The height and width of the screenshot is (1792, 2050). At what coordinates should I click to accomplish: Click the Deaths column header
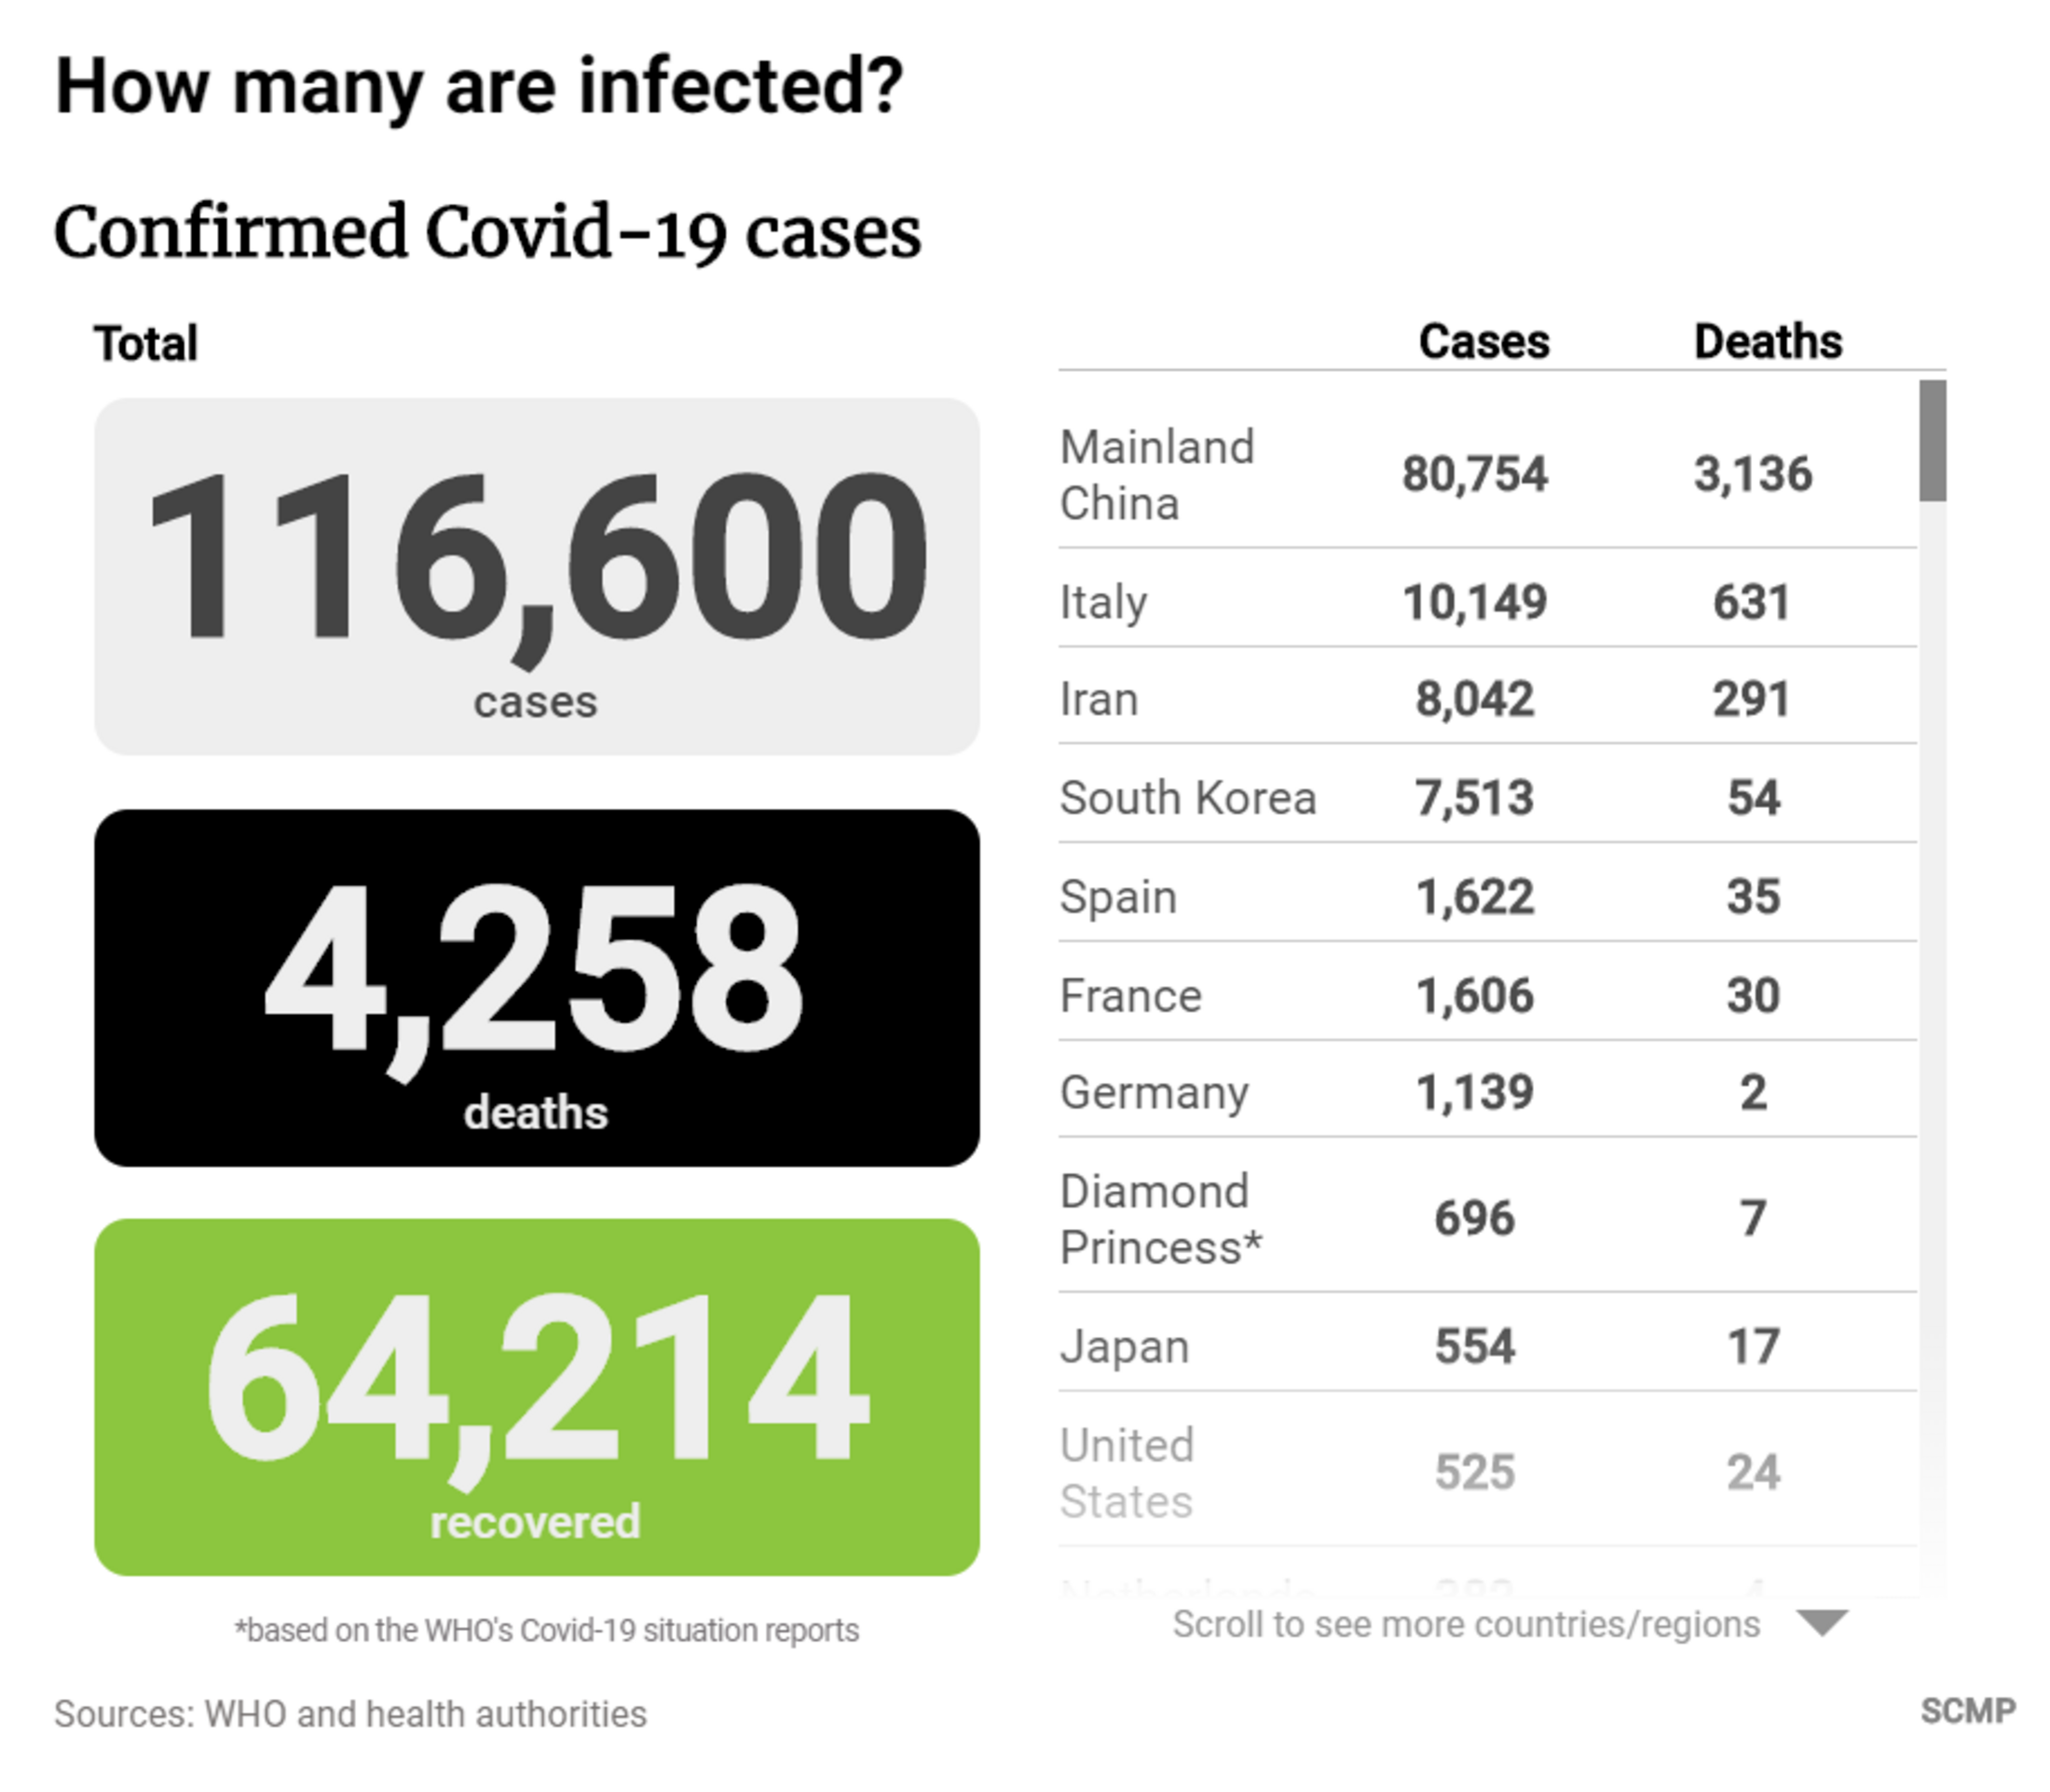[1767, 342]
